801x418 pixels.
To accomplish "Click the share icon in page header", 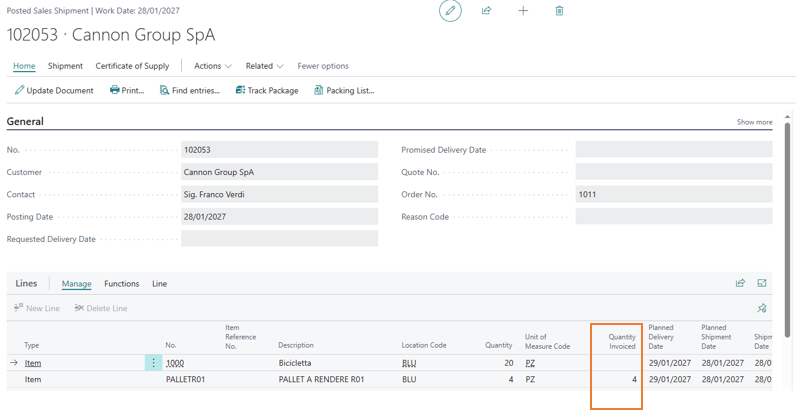I will click(x=486, y=11).
